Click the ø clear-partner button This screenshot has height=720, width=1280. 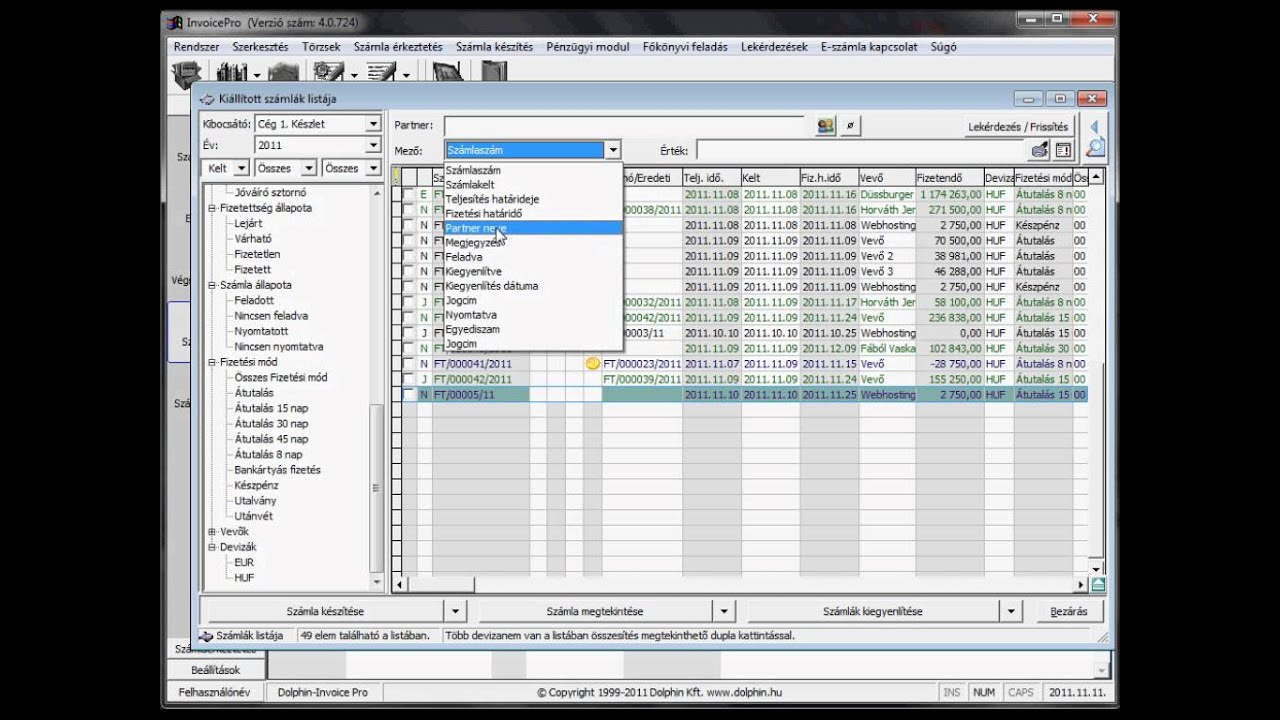(850, 126)
